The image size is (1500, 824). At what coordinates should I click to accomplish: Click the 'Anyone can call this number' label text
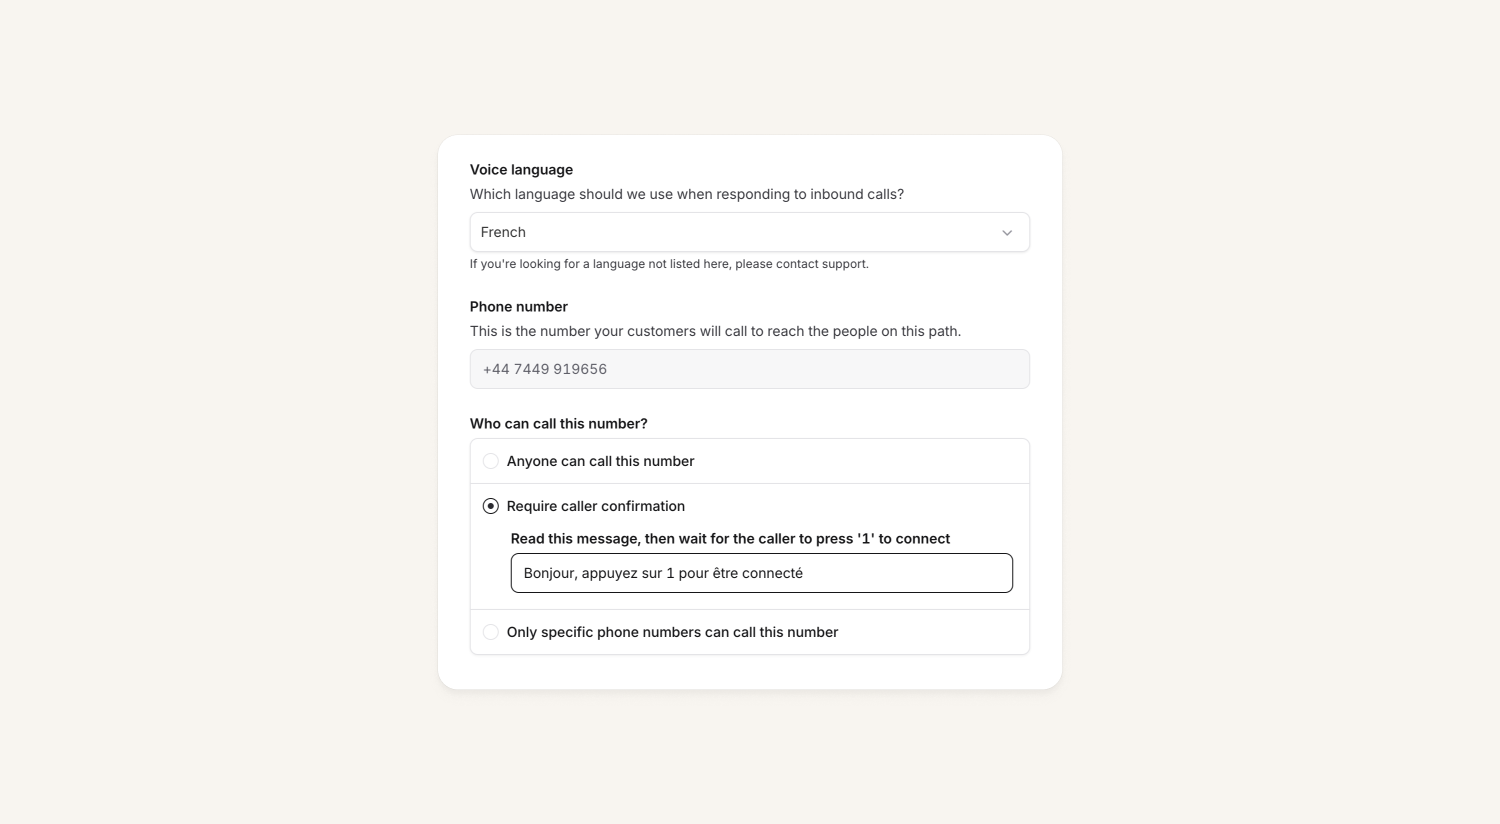pos(600,461)
